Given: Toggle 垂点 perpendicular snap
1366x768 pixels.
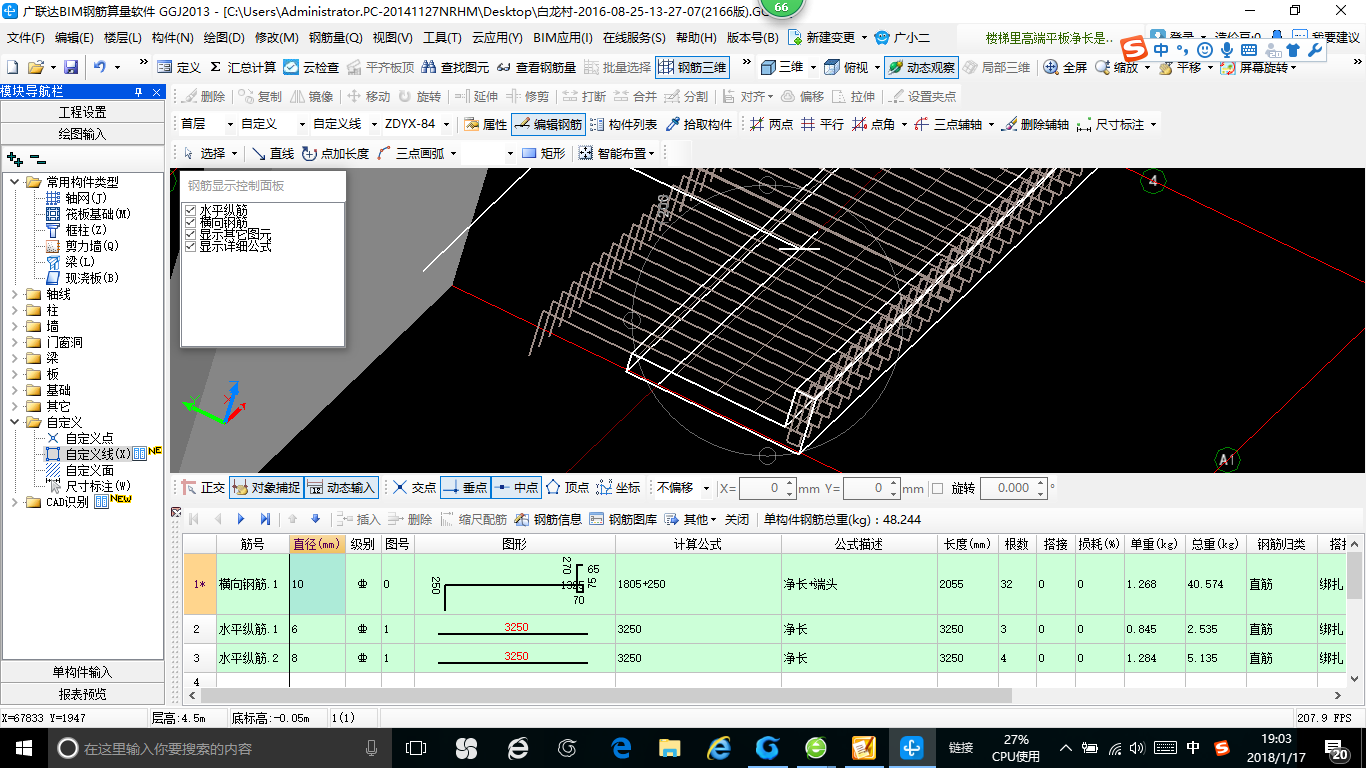Looking at the screenshot, I should (465, 488).
